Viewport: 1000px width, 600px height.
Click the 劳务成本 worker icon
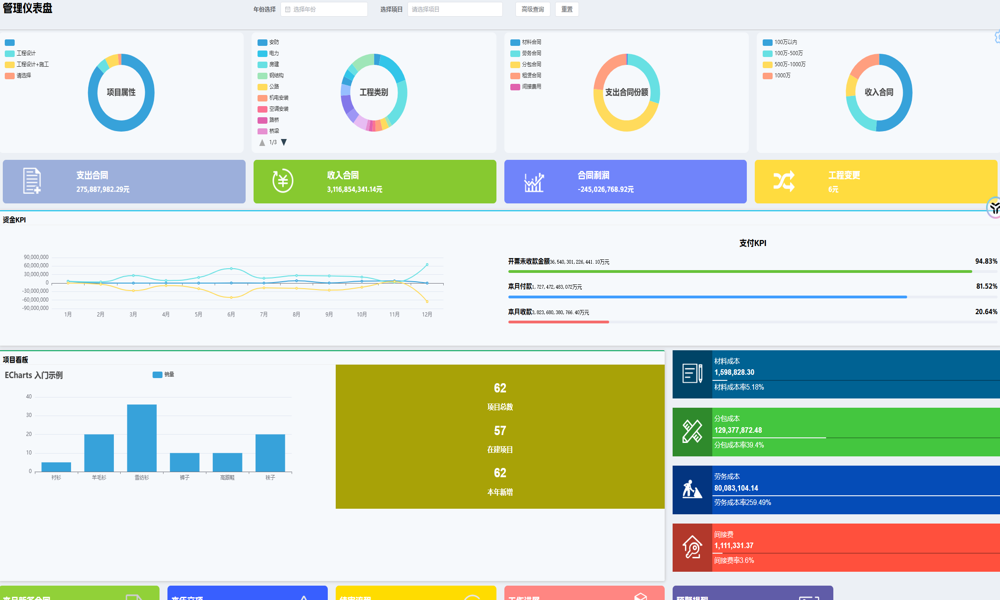coord(692,489)
